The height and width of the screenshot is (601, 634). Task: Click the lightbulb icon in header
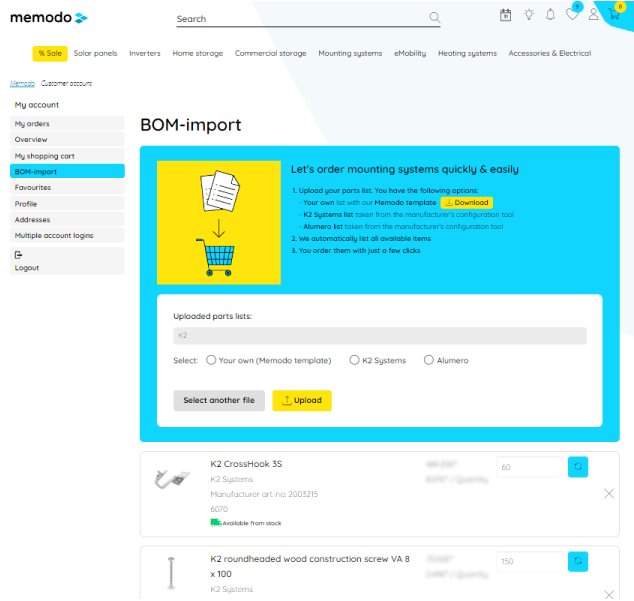tap(528, 15)
